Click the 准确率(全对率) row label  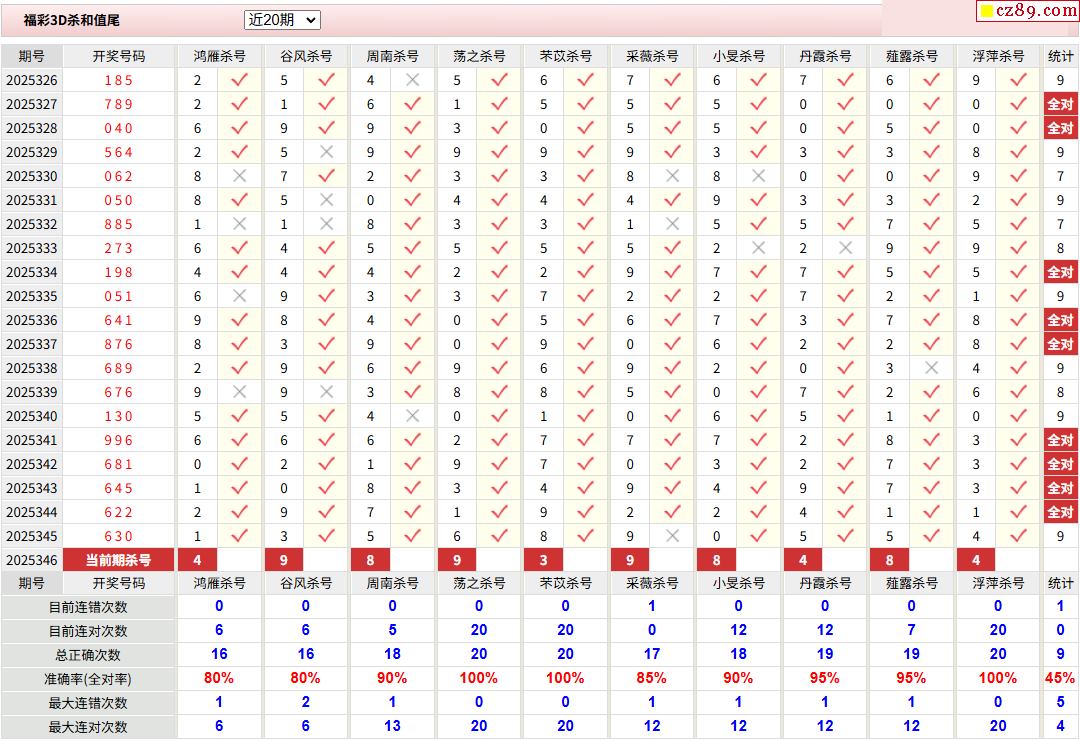tap(89, 679)
